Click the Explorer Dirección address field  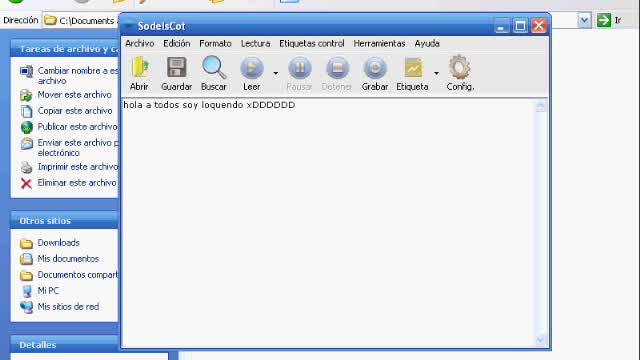pos(82,20)
